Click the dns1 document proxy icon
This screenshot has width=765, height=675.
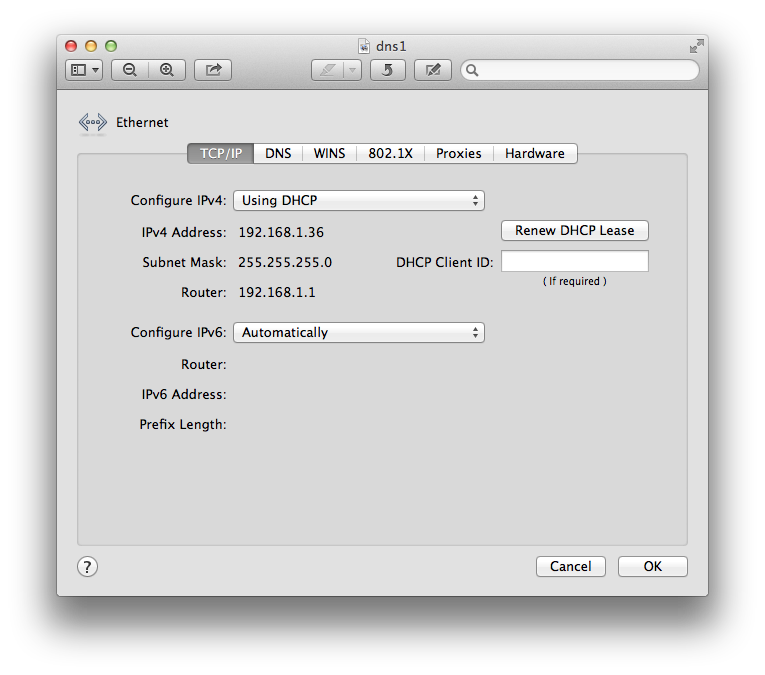(x=364, y=46)
